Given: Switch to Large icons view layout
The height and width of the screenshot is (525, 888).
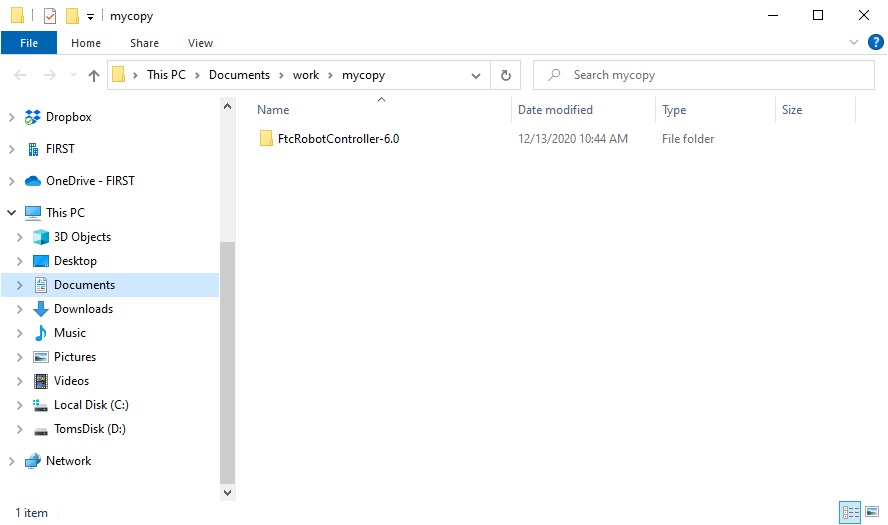Looking at the screenshot, I should click(871, 512).
